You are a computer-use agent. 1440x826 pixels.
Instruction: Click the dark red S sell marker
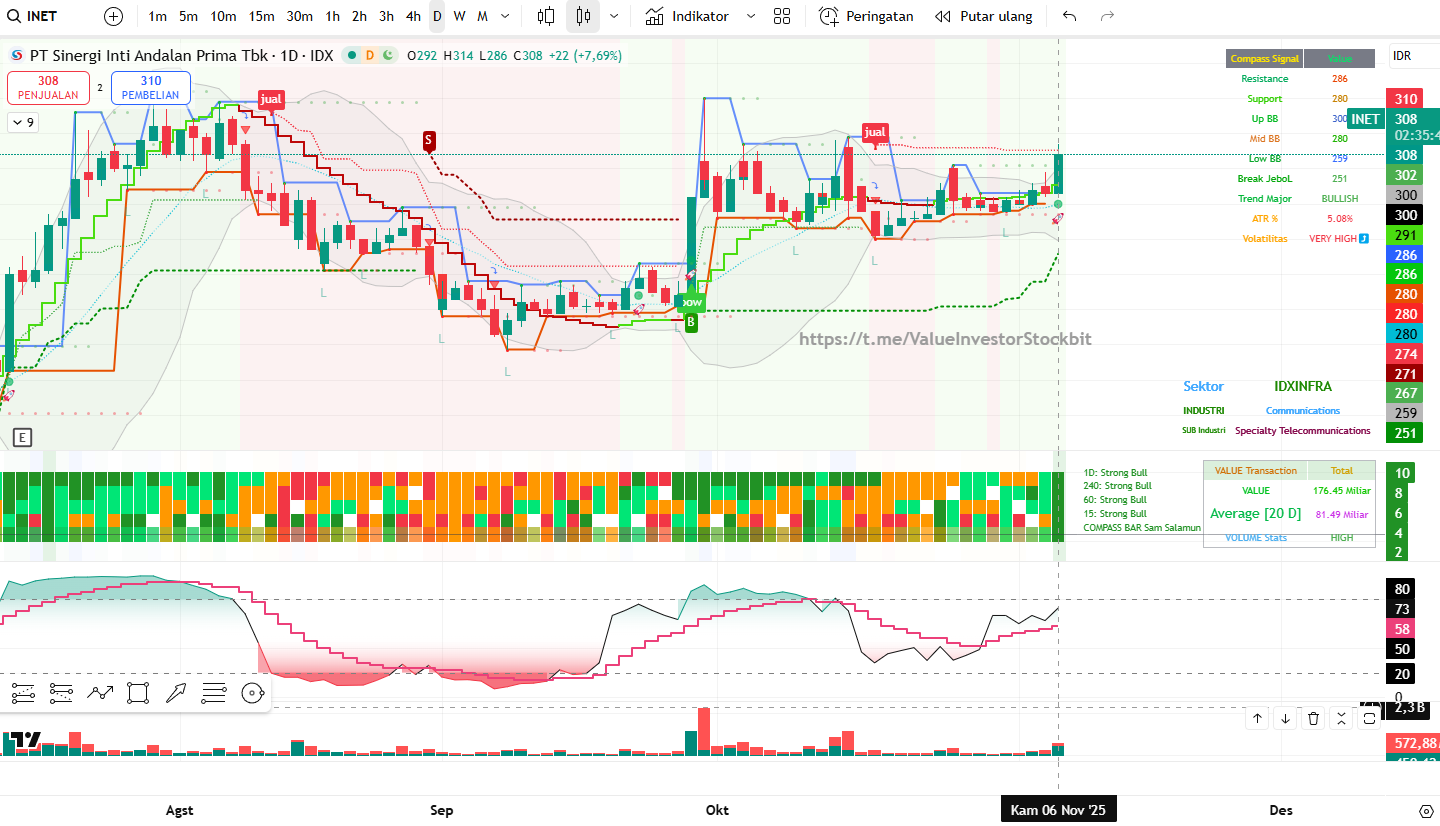(429, 140)
